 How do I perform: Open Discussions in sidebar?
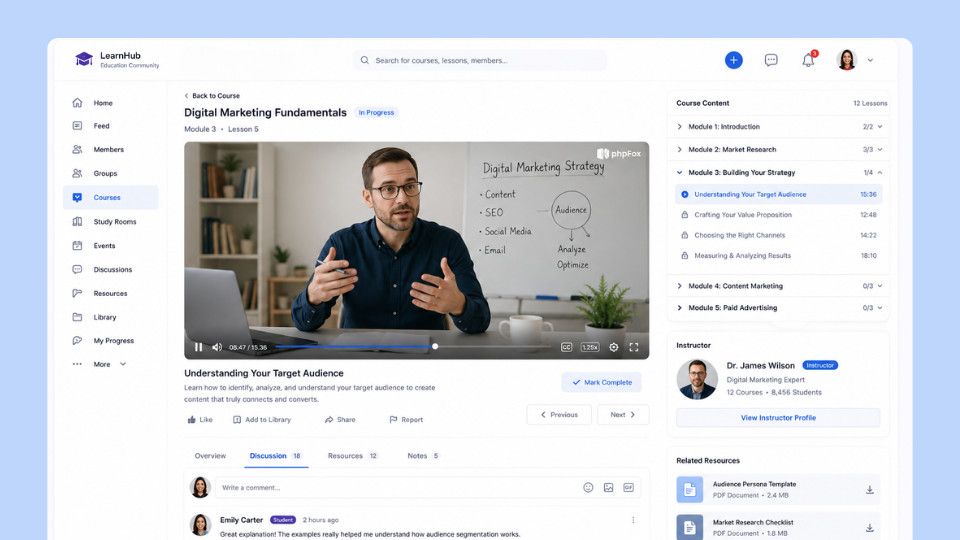pos(112,269)
